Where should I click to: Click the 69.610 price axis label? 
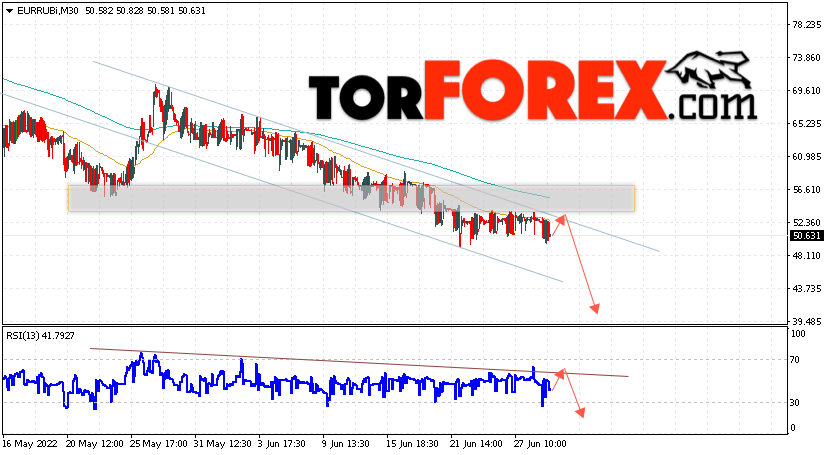[x=806, y=91]
